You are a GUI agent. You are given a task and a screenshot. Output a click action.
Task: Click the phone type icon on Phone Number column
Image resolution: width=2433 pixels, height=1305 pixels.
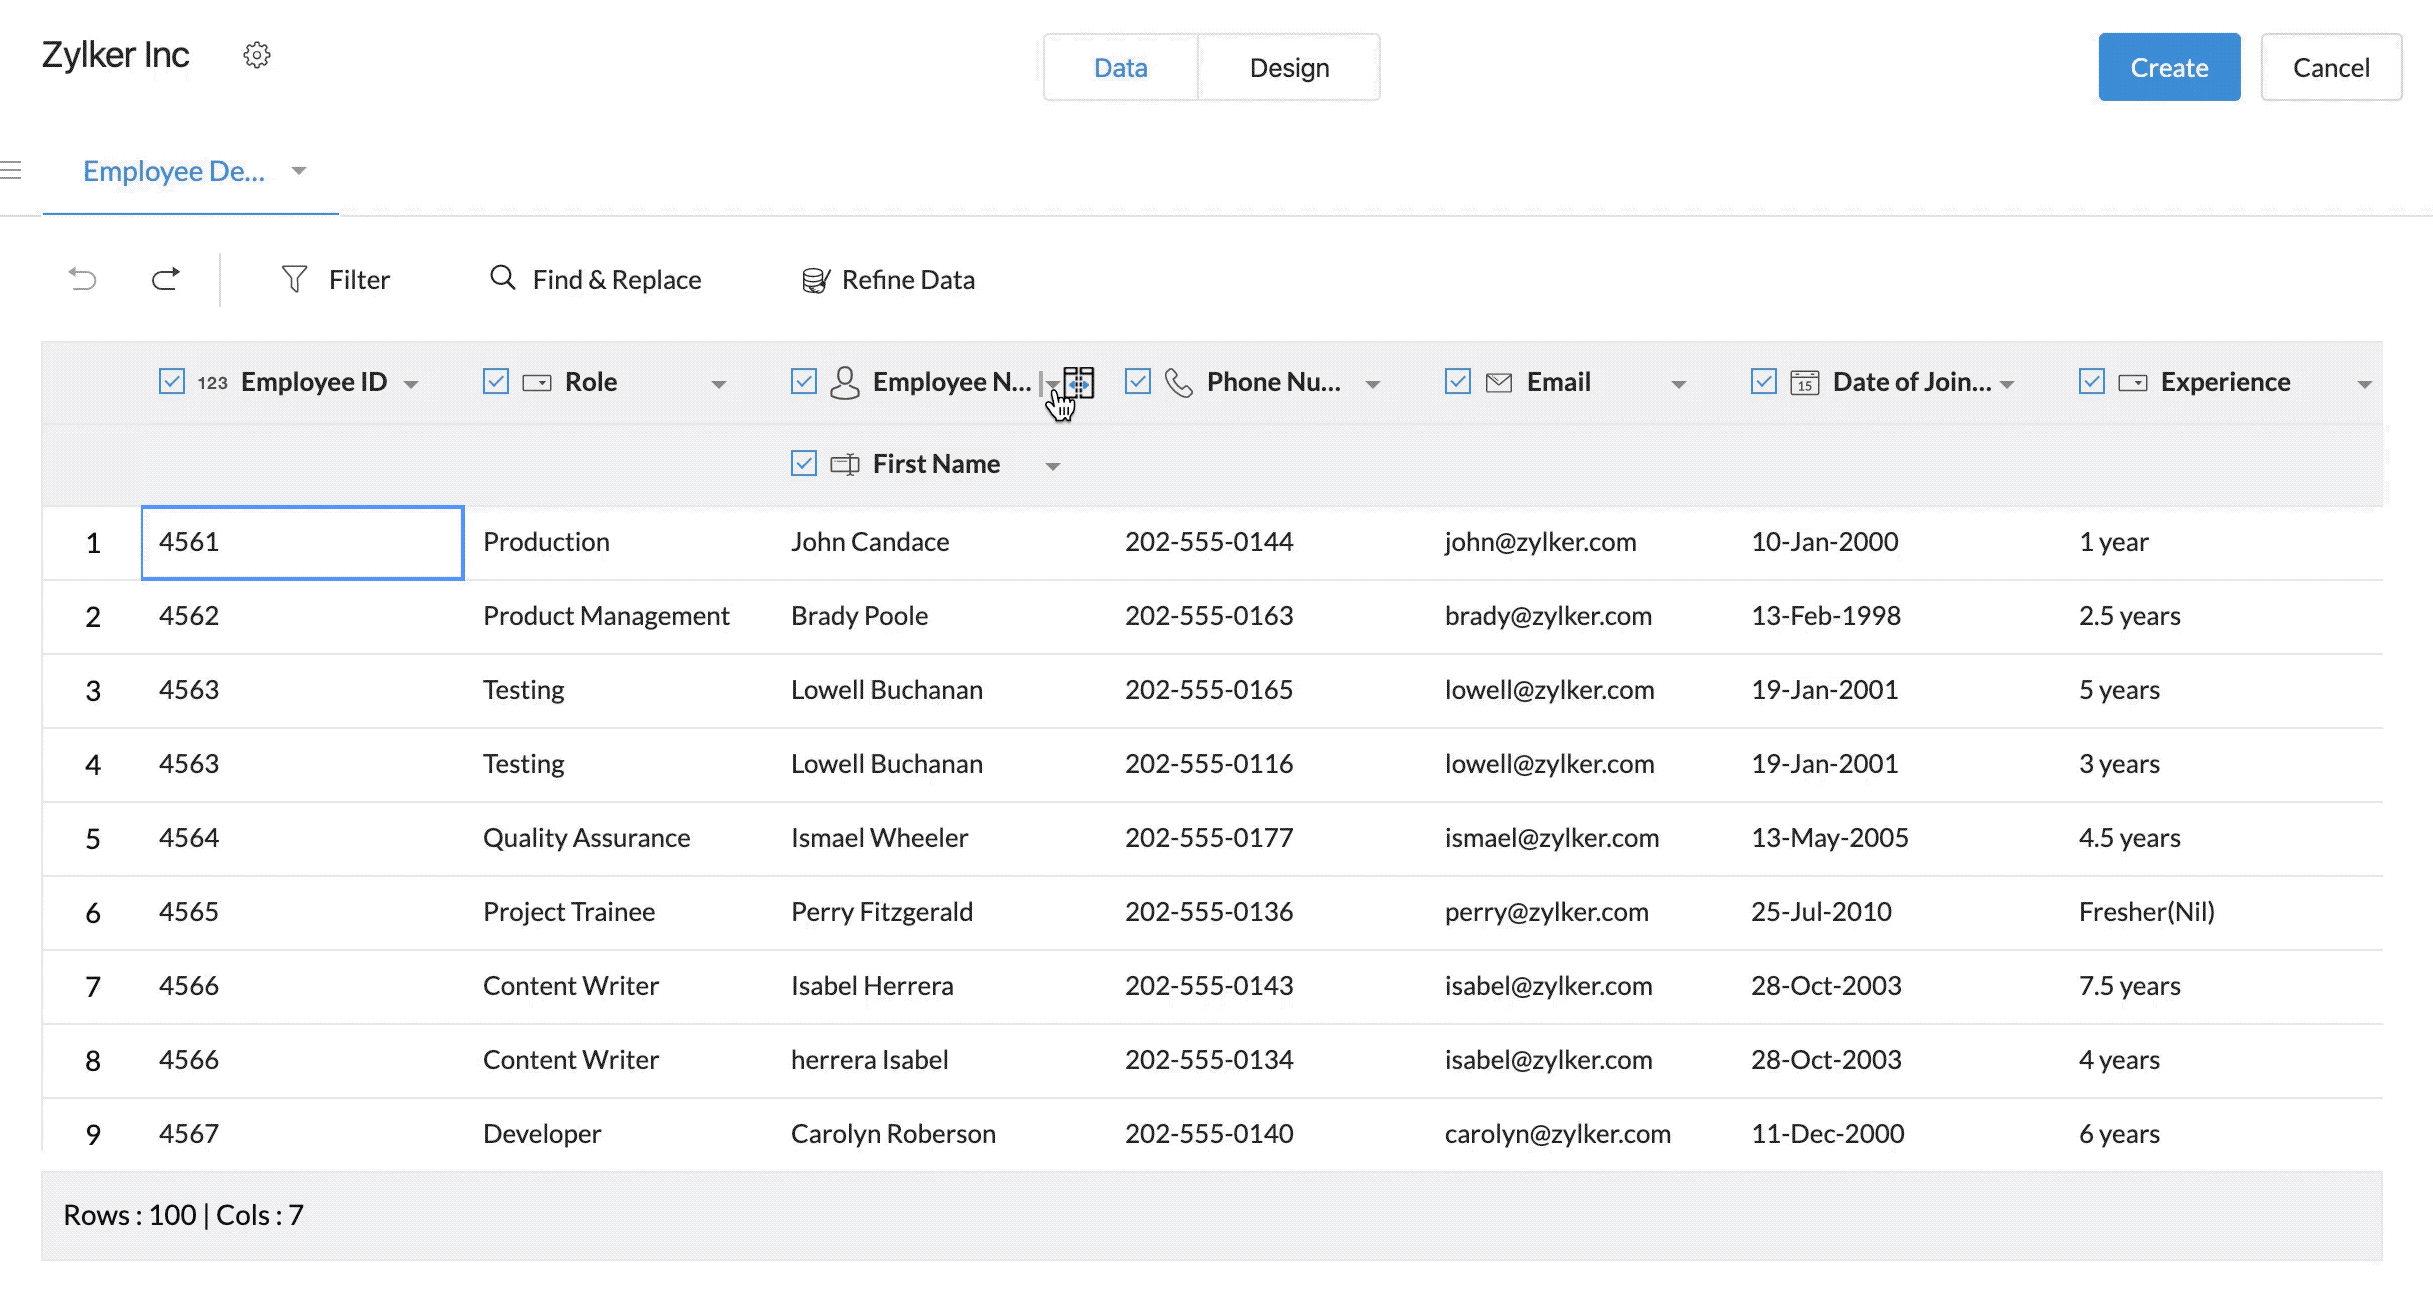coord(1179,382)
